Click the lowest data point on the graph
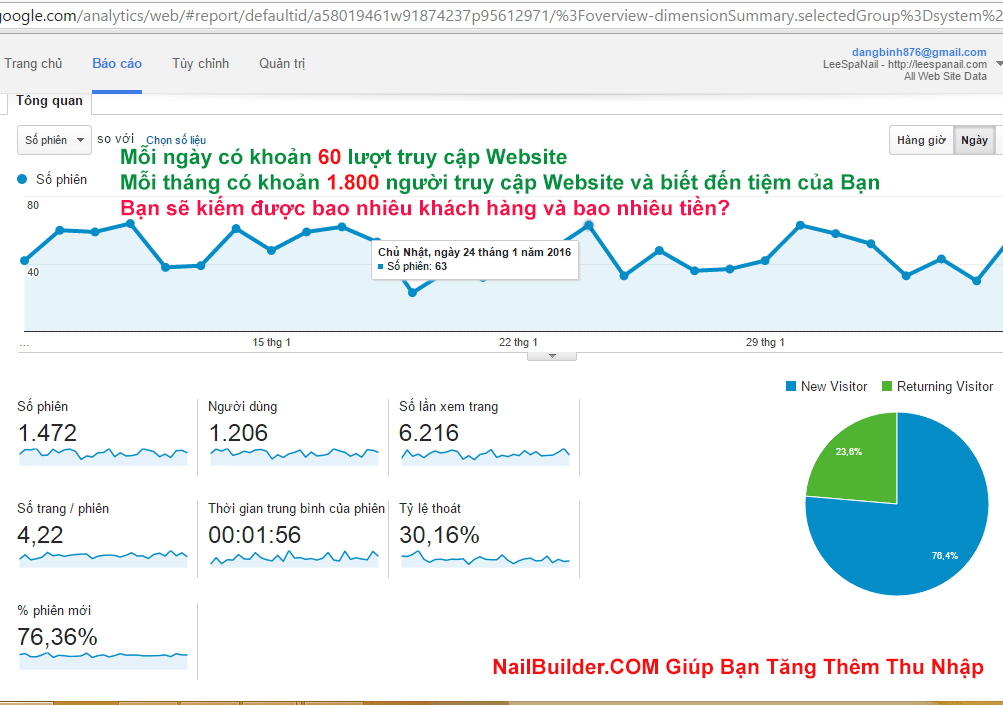Viewport: 1003px width, 705px height. click(x=413, y=292)
